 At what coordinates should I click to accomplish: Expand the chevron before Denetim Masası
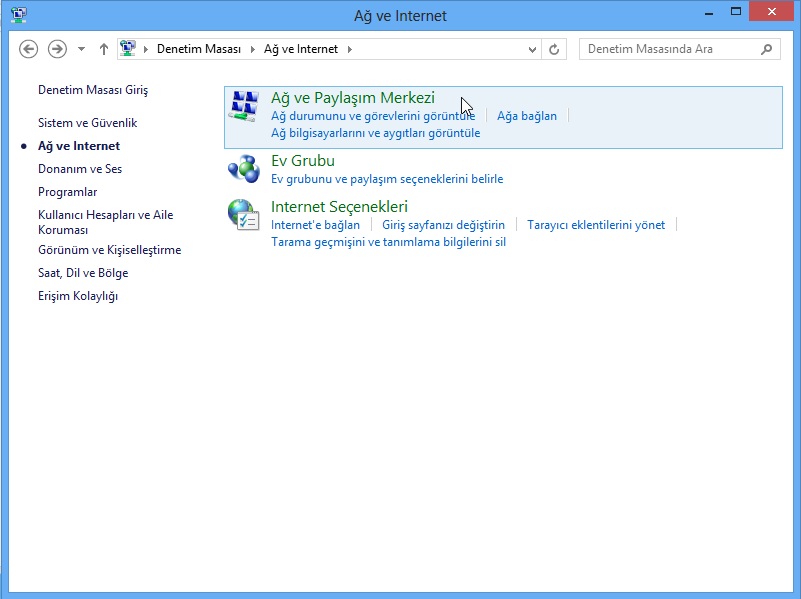click(146, 49)
